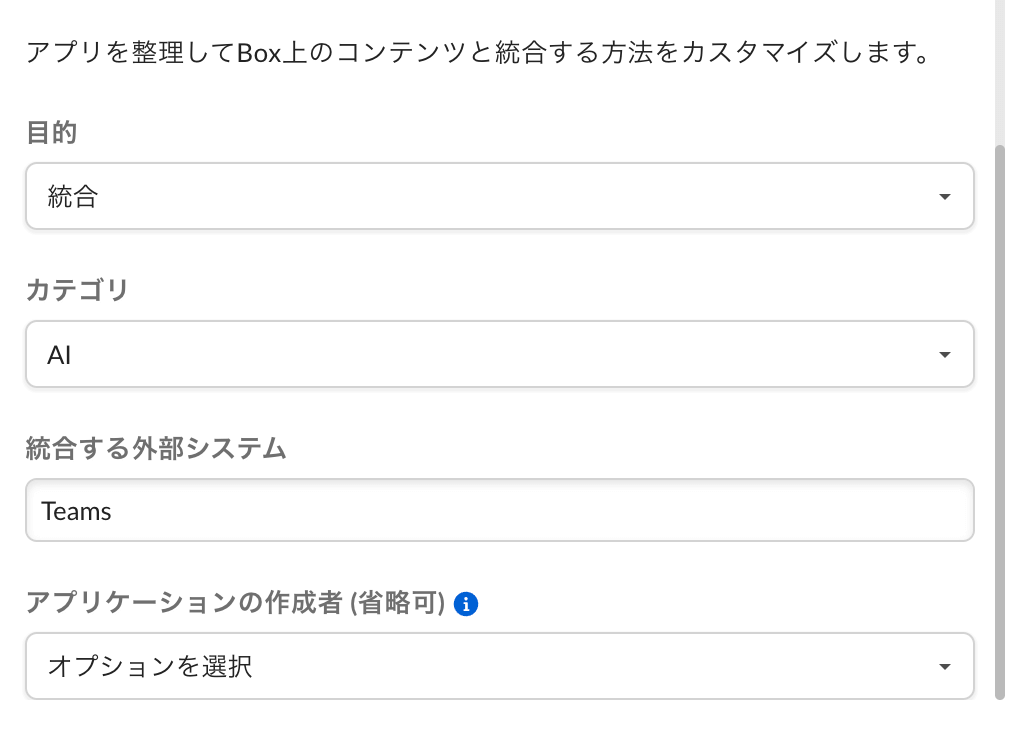1012x730 pixels.
Task: Open the カテゴリ dropdown showing AI
Action: [499, 354]
